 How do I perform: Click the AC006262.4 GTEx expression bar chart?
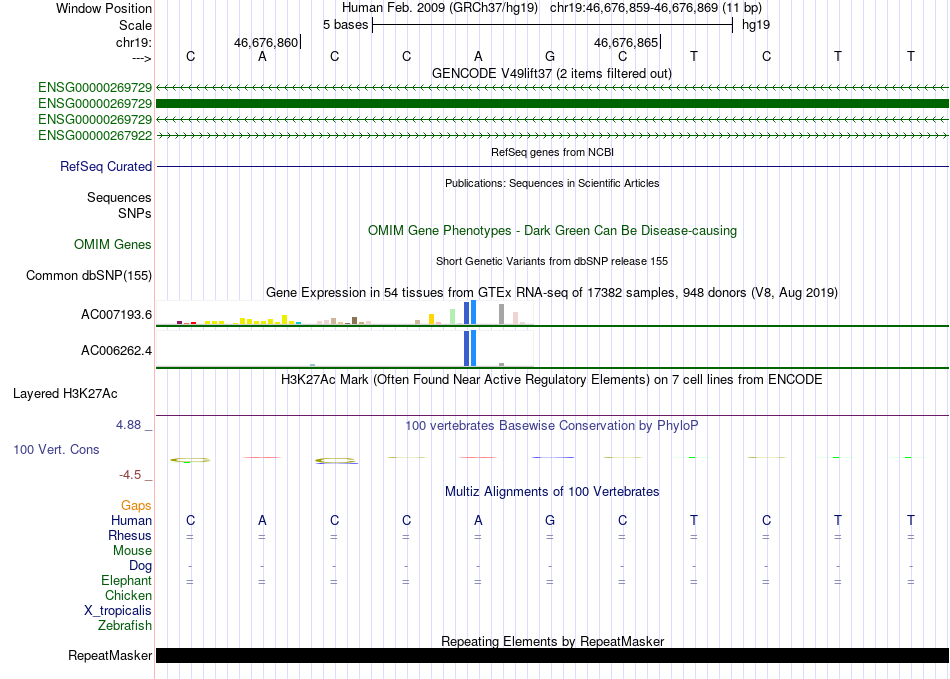point(345,349)
